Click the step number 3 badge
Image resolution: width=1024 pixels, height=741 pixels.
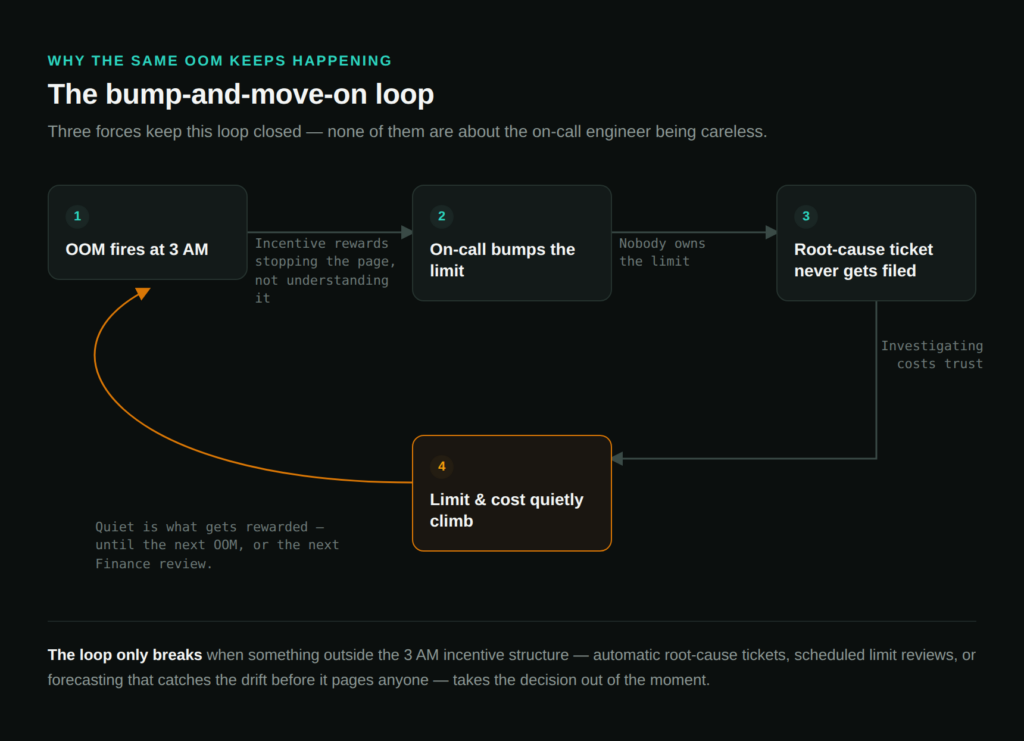tap(806, 216)
